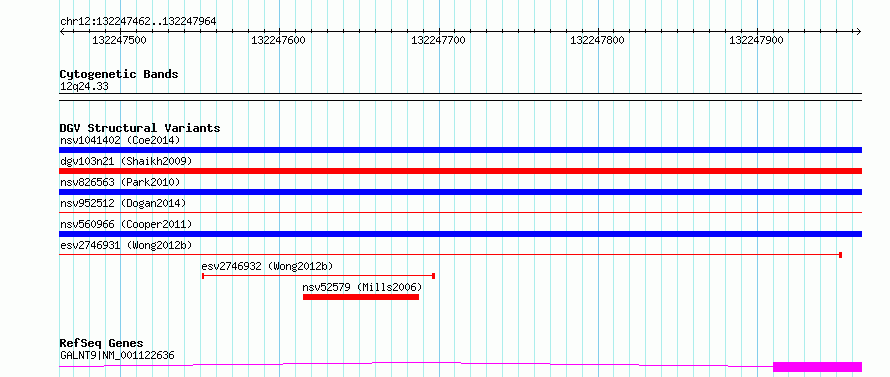Image resolution: width=890 pixels, height=377 pixels.
Task: Open the nsv52579 (Mills2006) label link
Action: pyautogui.click(x=362, y=287)
